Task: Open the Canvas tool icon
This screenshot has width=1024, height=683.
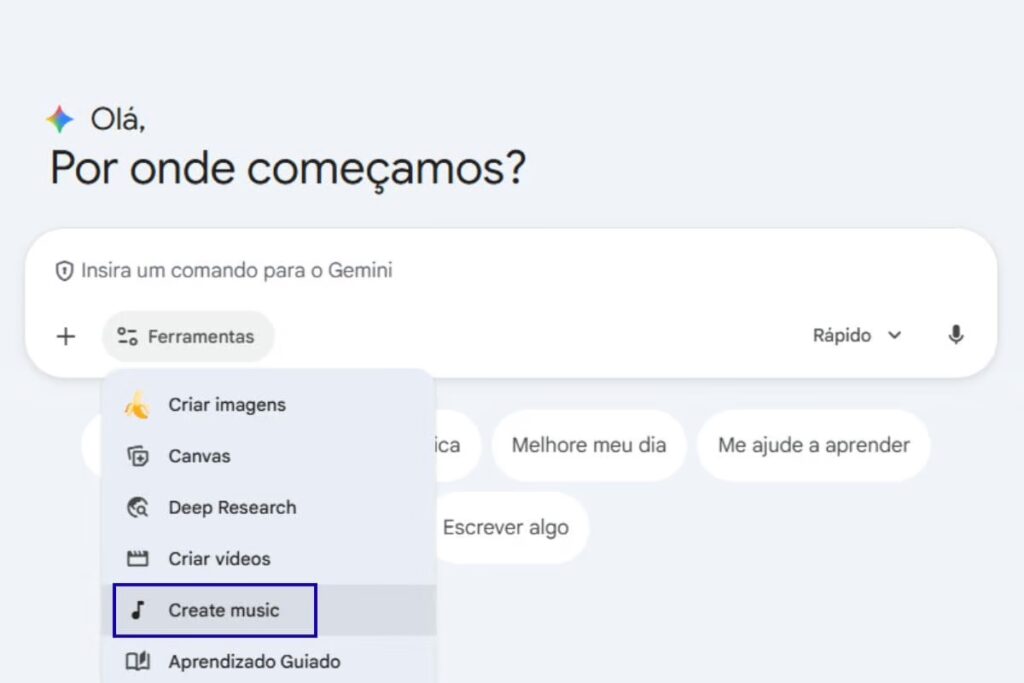Action: (x=139, y=456)
